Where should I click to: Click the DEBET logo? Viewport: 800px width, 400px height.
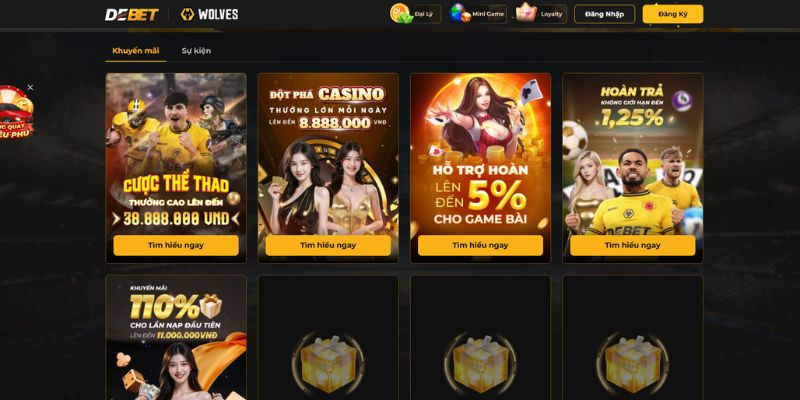[x=132, y=14]
